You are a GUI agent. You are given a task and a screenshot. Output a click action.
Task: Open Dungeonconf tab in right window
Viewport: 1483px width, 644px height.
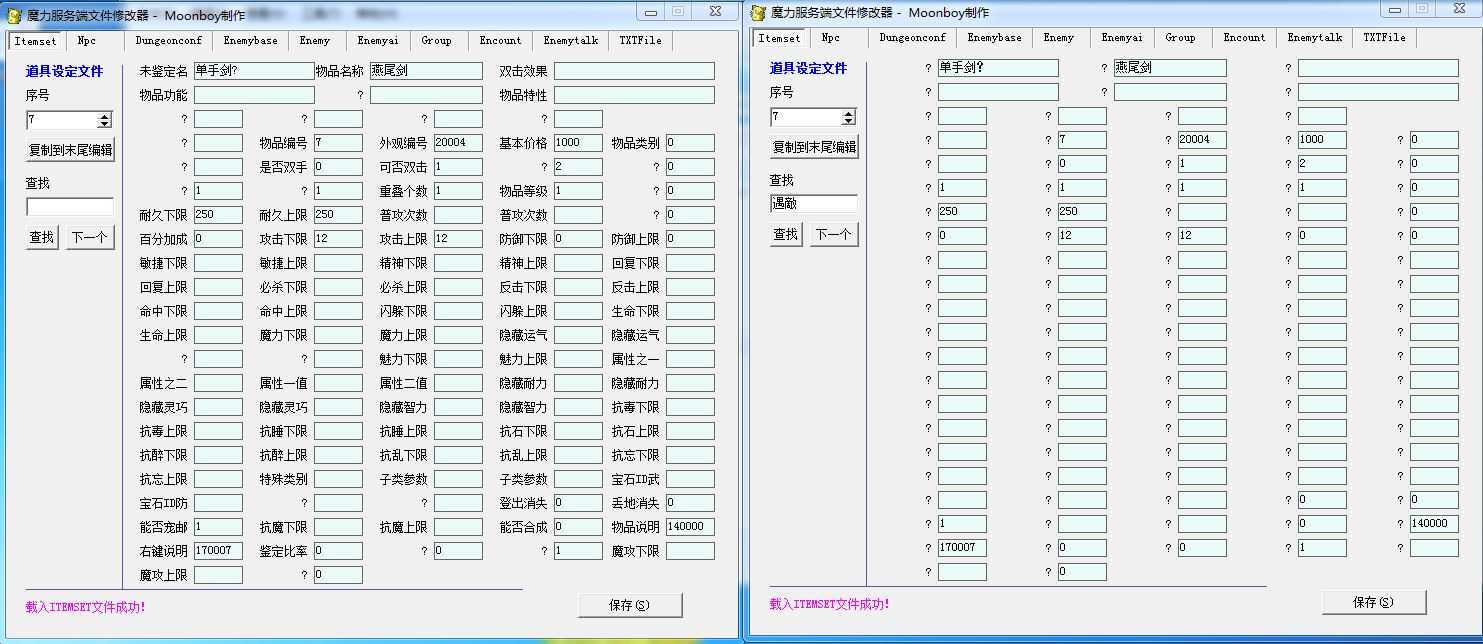click(x=913, y=38)
